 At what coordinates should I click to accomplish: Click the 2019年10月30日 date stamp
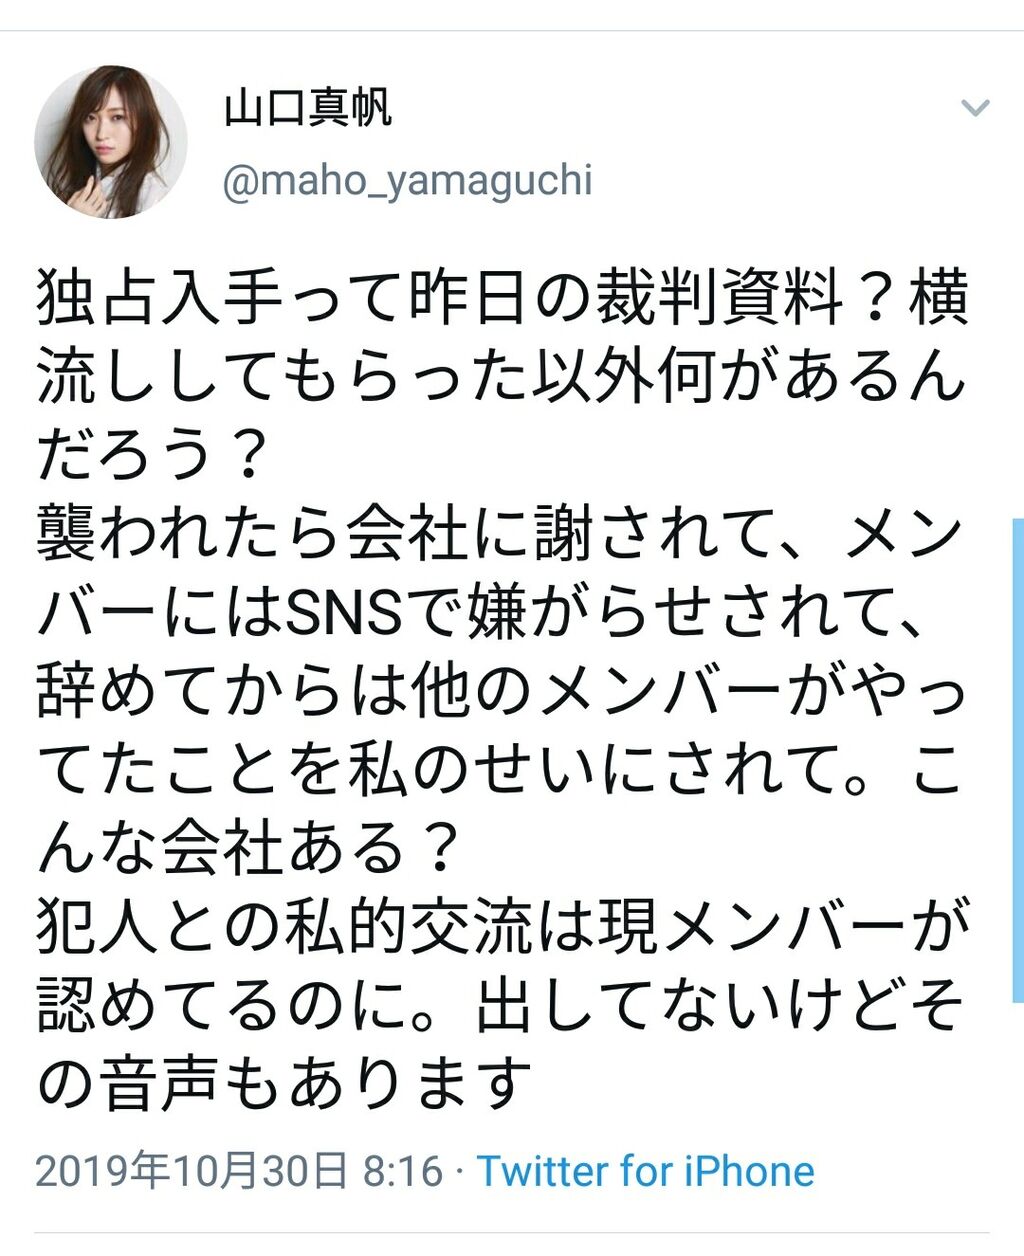[x=192, y=1171]
